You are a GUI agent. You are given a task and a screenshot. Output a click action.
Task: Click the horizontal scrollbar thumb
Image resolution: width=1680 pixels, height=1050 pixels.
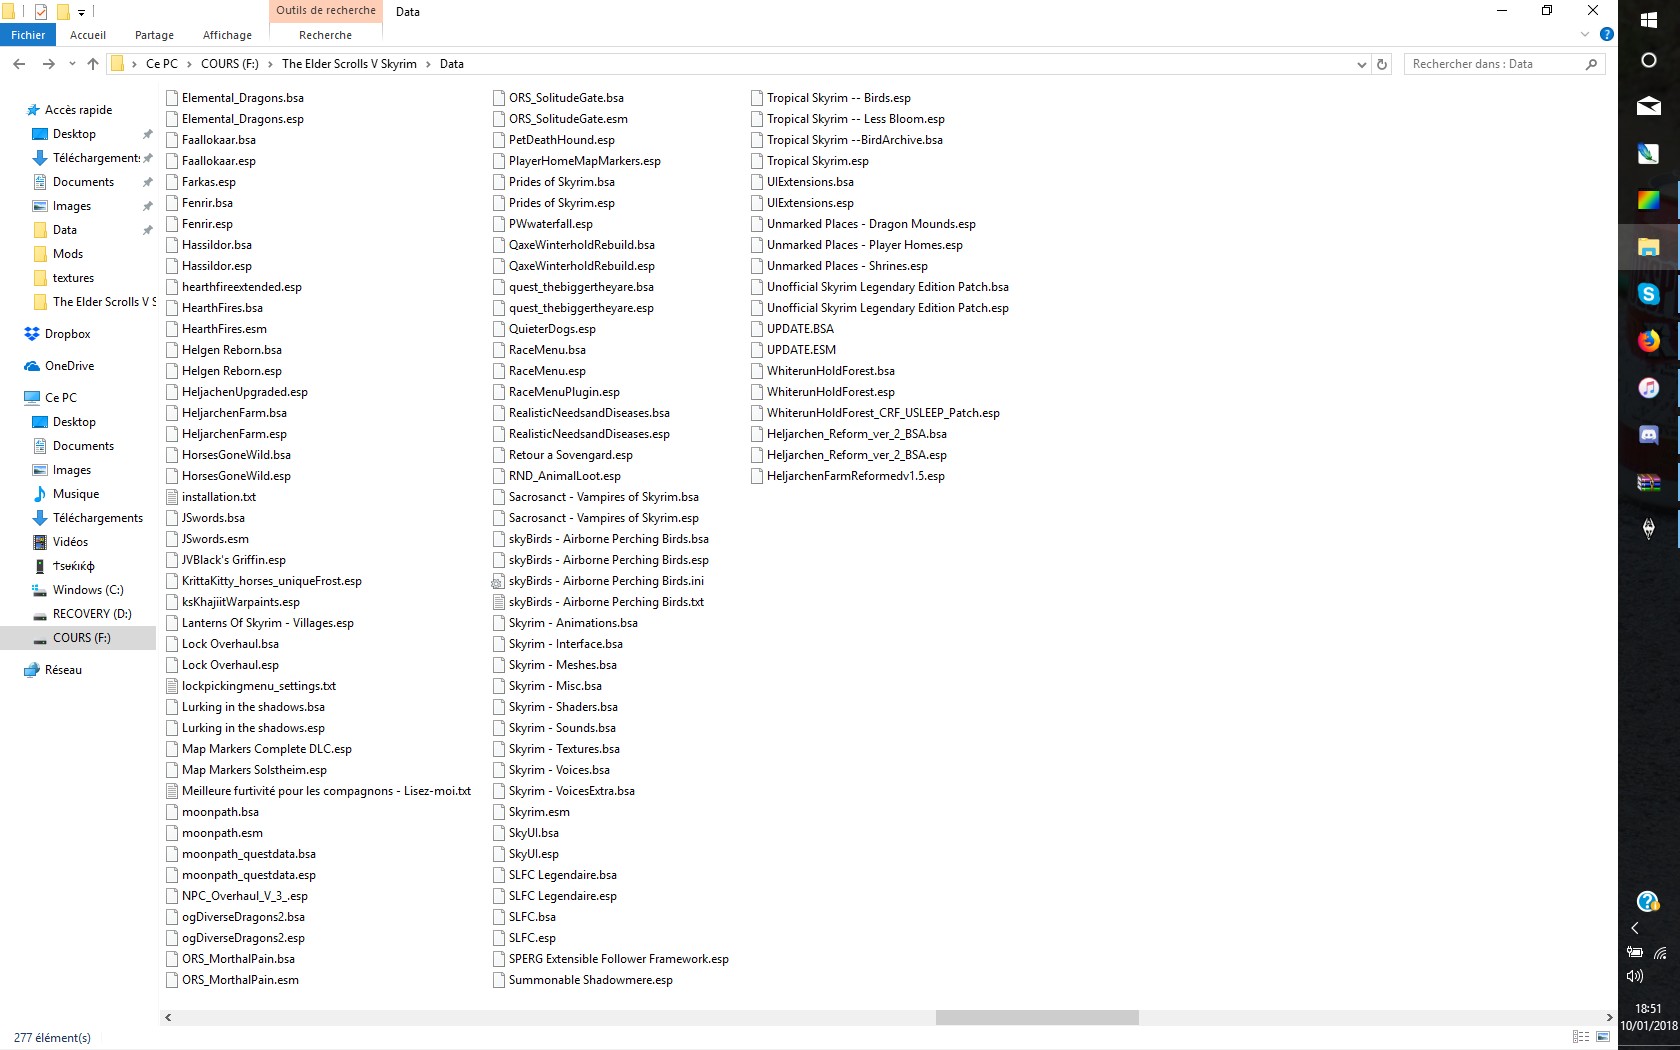point(1036,1017)
